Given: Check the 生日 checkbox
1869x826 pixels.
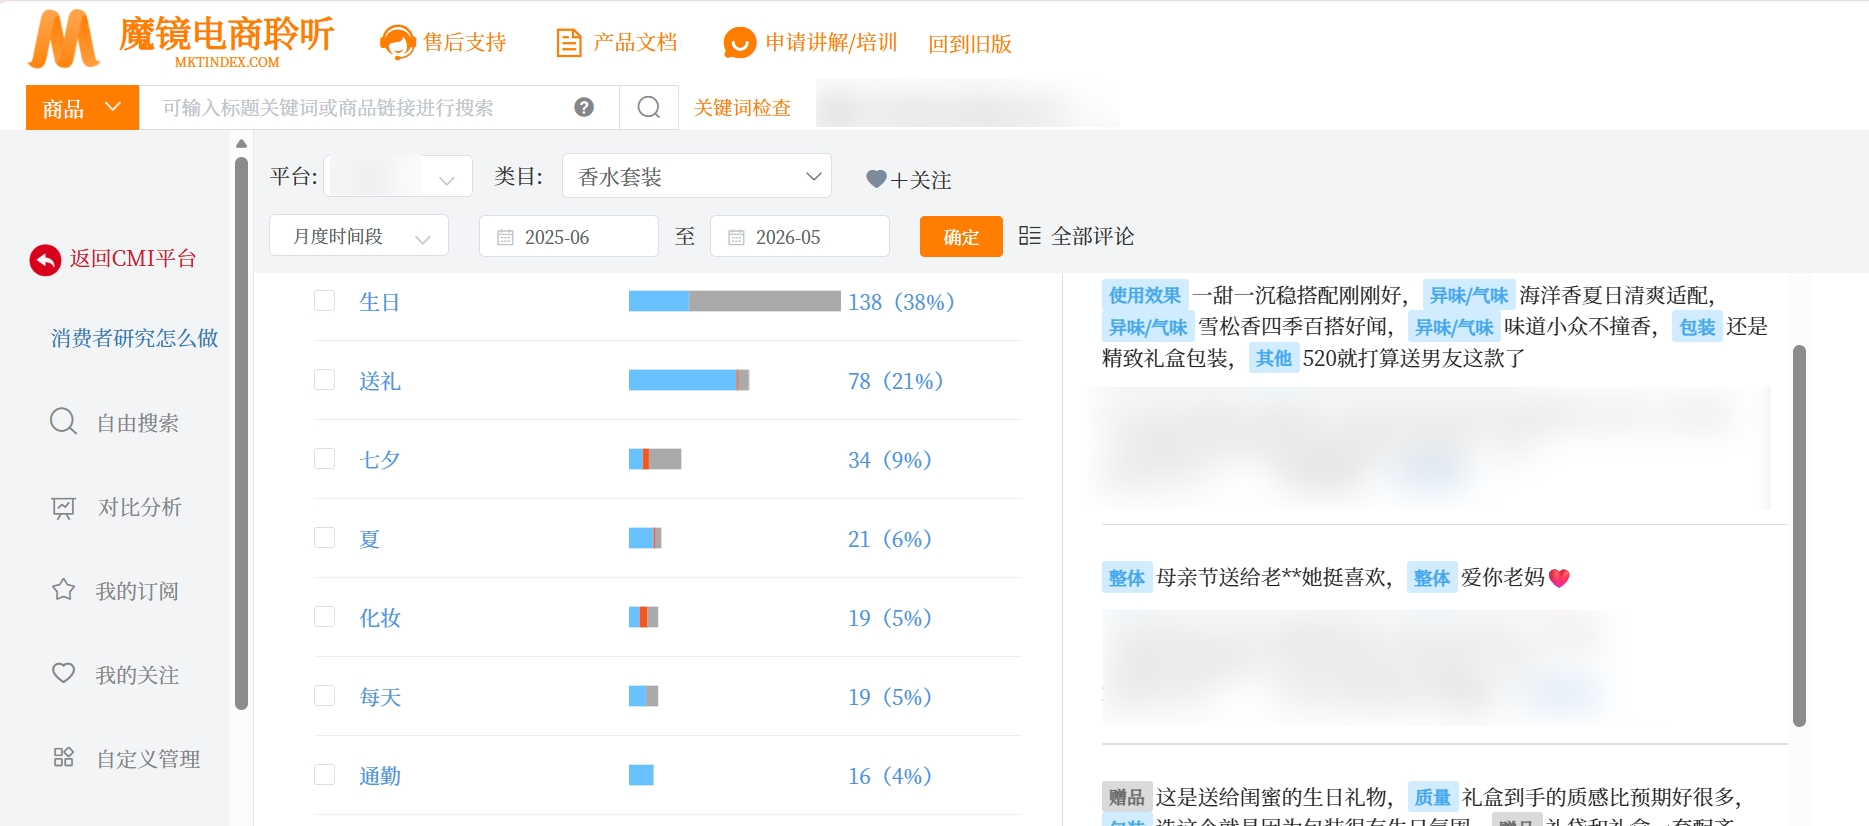Looking at the screenshot, I should pyautogui.click(x=324, y=301).
